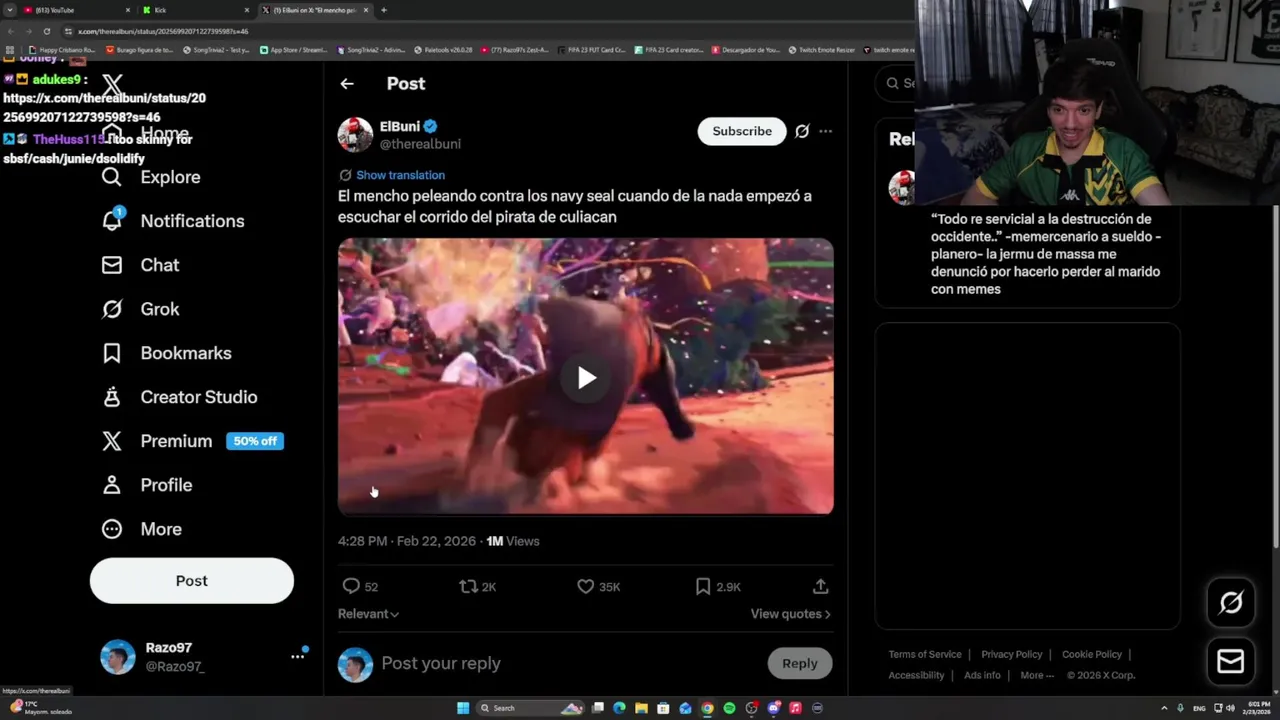
Task: Open the tab search dropdown arrow
Action: [9, 10]
